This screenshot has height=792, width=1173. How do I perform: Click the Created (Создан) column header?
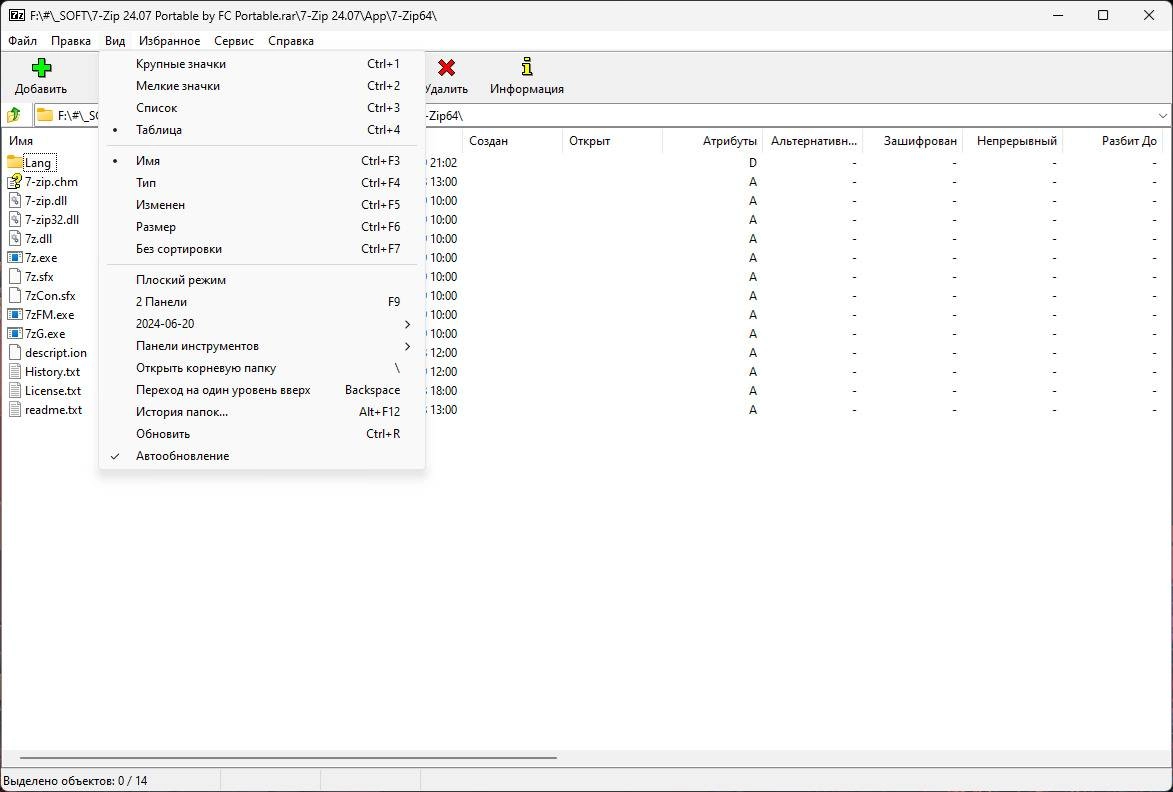click(512, 141)
